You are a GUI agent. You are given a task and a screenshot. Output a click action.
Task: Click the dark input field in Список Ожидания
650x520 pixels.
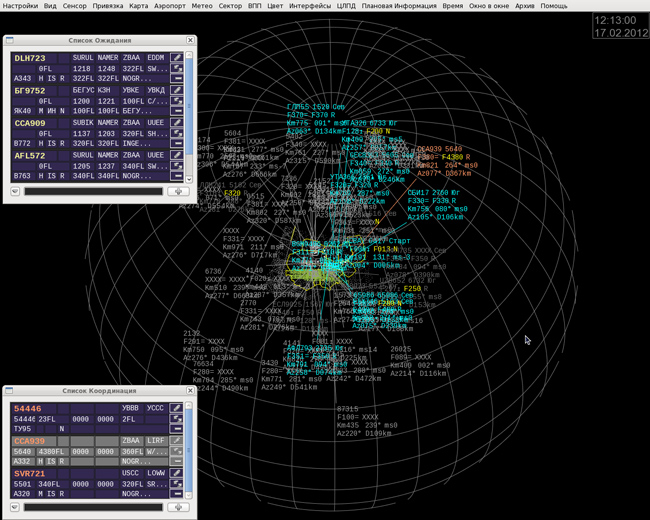pyautogui.click(x=94, y=192)
